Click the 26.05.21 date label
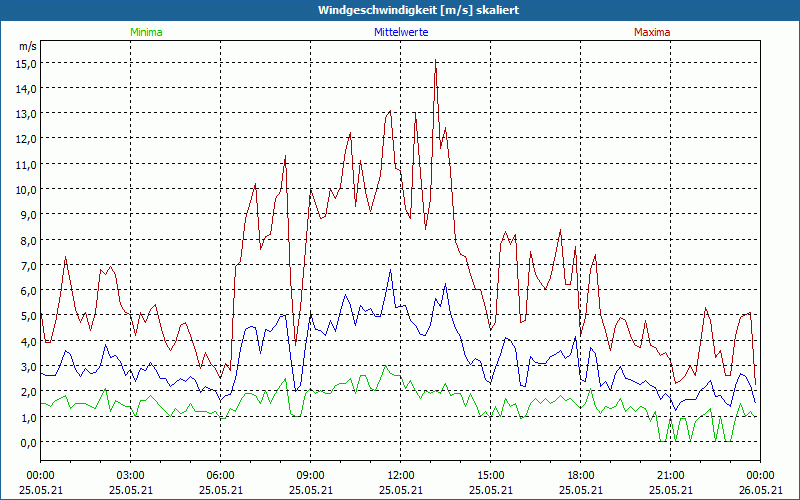 [760, 490]
